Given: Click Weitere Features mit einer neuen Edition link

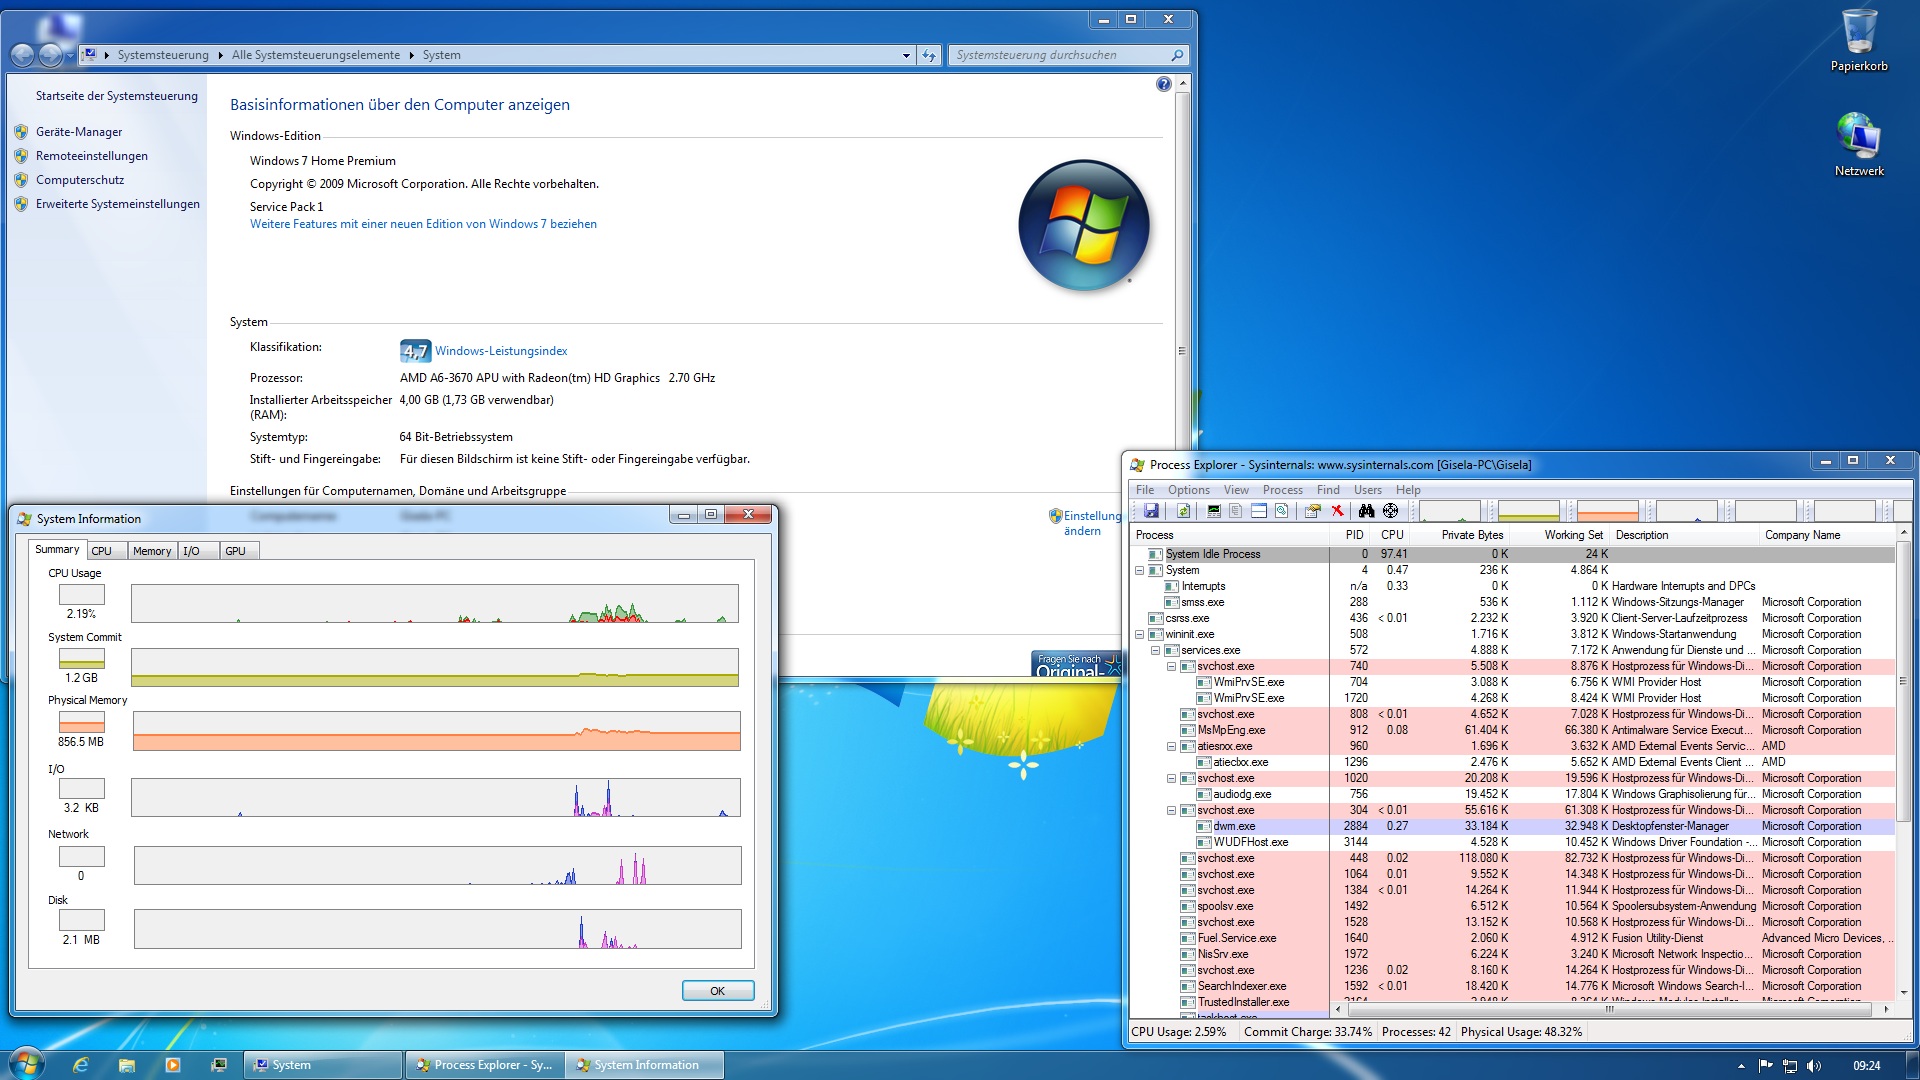Looking at the screenshot, I should coord(423,224).
